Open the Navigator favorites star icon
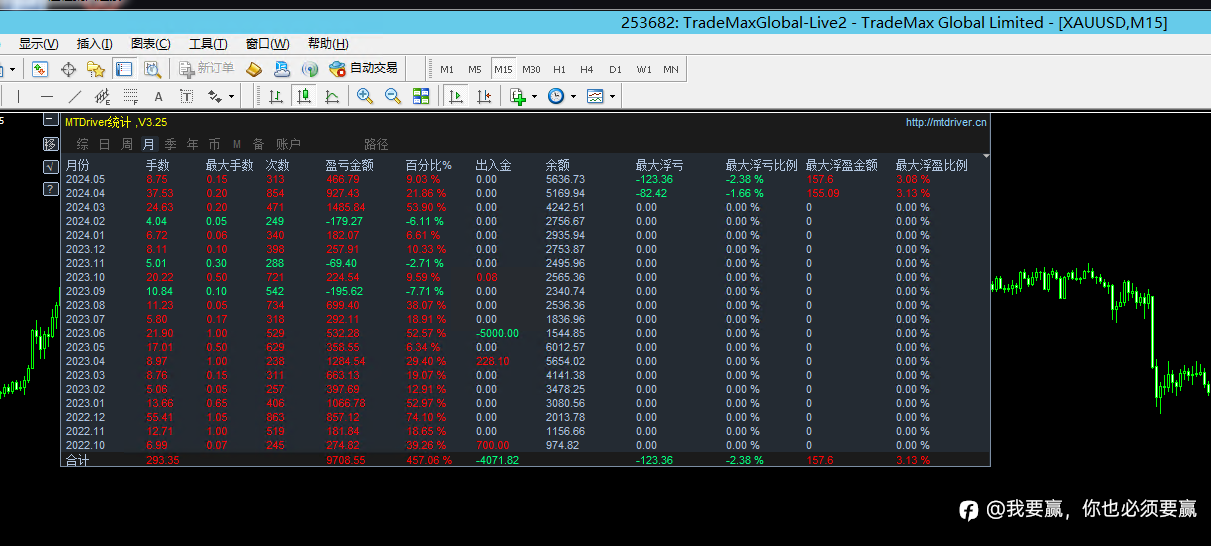Viewport: 1211px width, 546px height. pyautogui.click(x=96, y=69)
